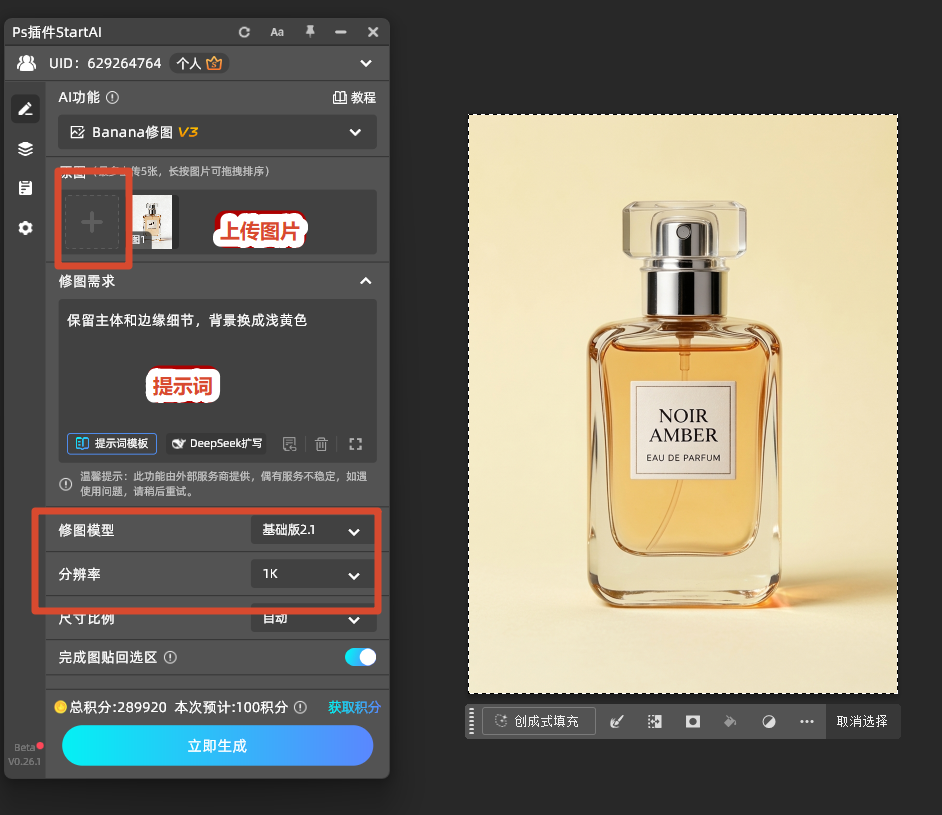Click the plus box to upload image
942x815 pixels.
[92, 222]
